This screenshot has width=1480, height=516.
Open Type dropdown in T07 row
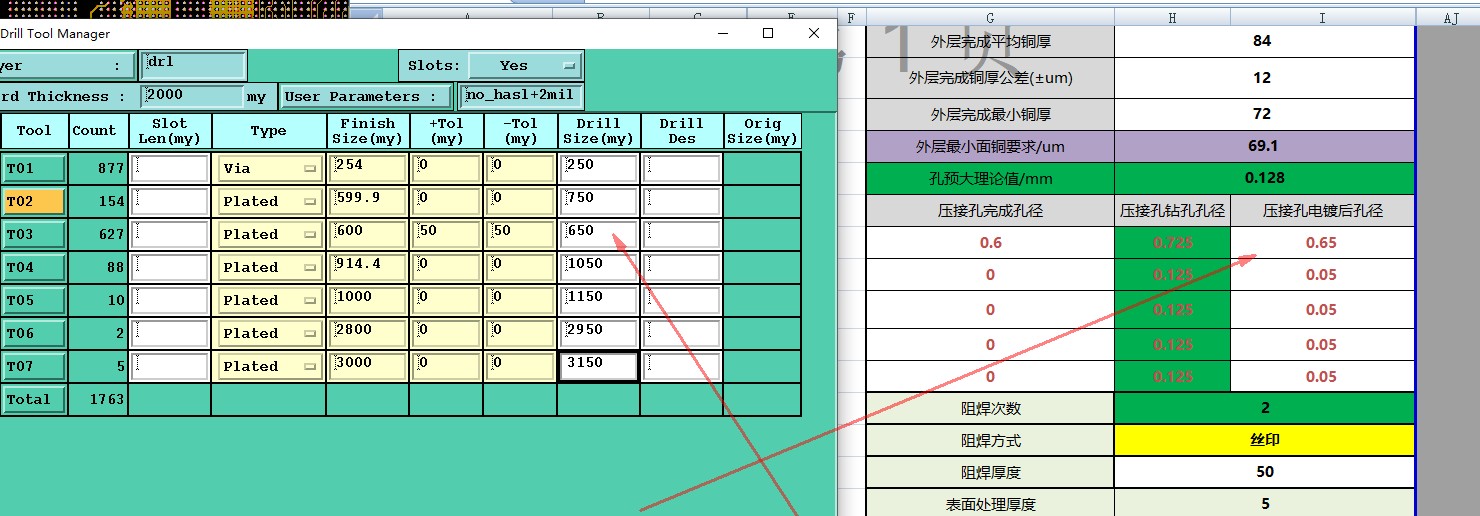coord(269,366)
